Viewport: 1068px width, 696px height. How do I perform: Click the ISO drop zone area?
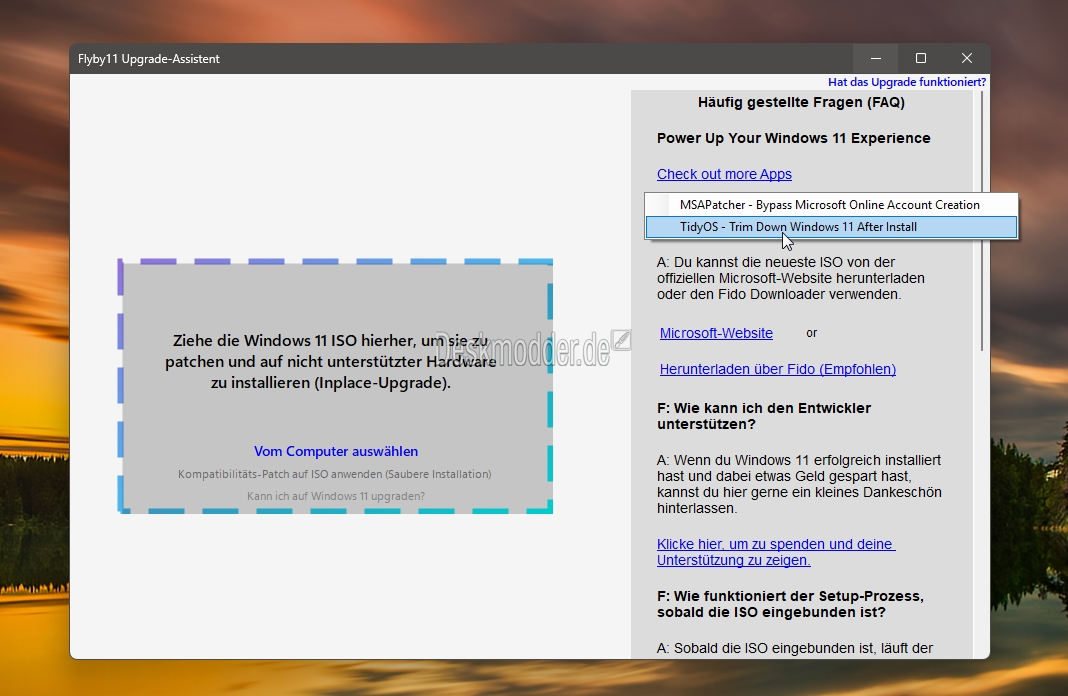click(x=335, y=386)
